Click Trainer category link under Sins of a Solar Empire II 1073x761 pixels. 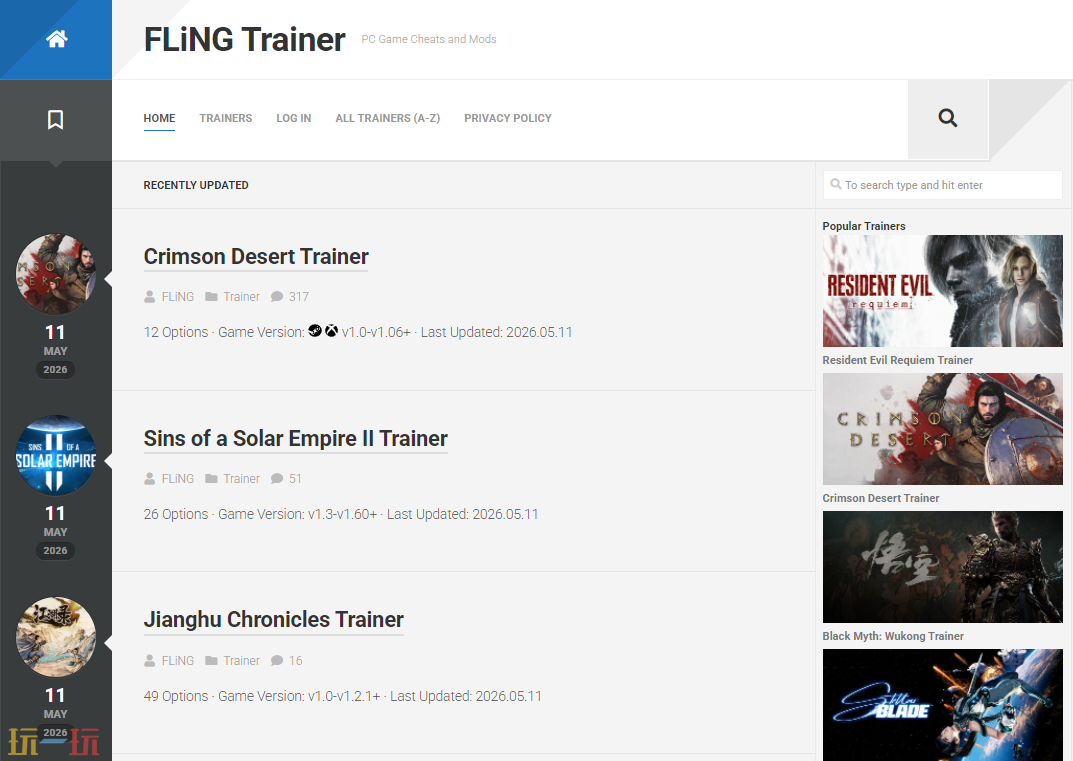[242, 478]
